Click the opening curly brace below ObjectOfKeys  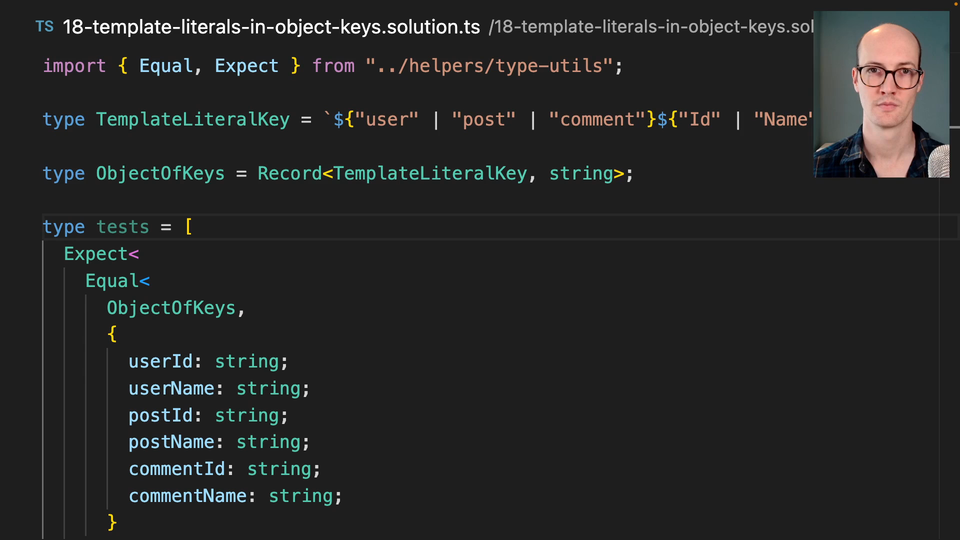coord(112,335)
